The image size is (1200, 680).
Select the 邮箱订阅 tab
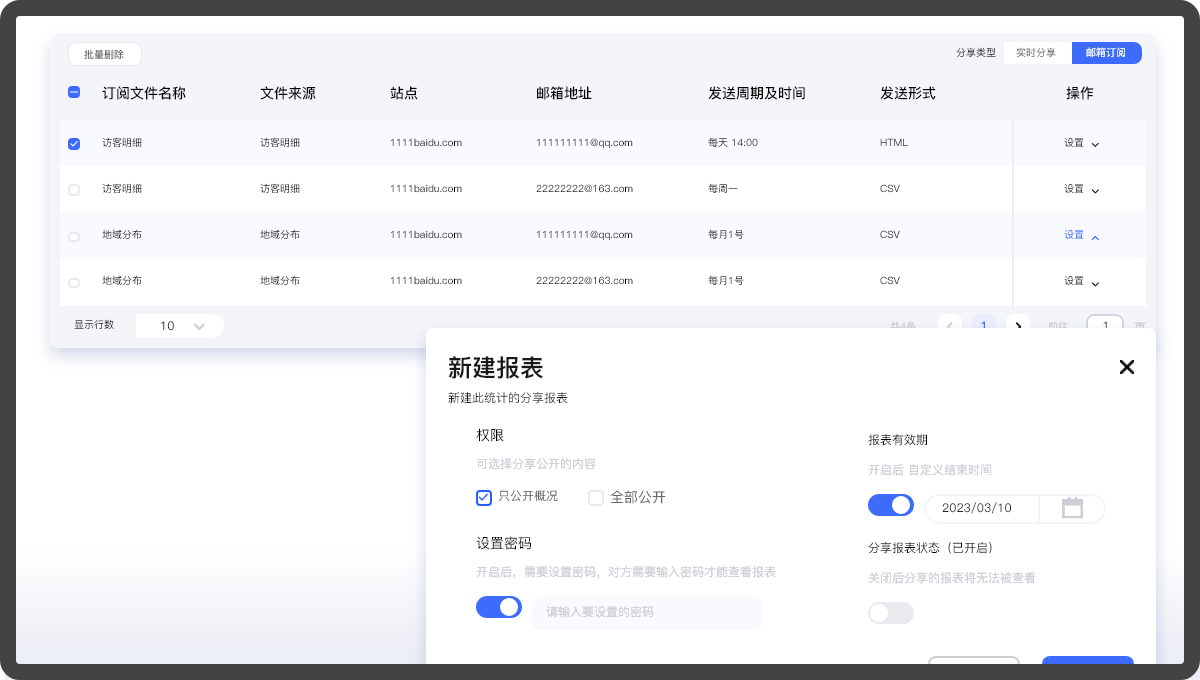pyautogui.click(x=1106, y=53)
